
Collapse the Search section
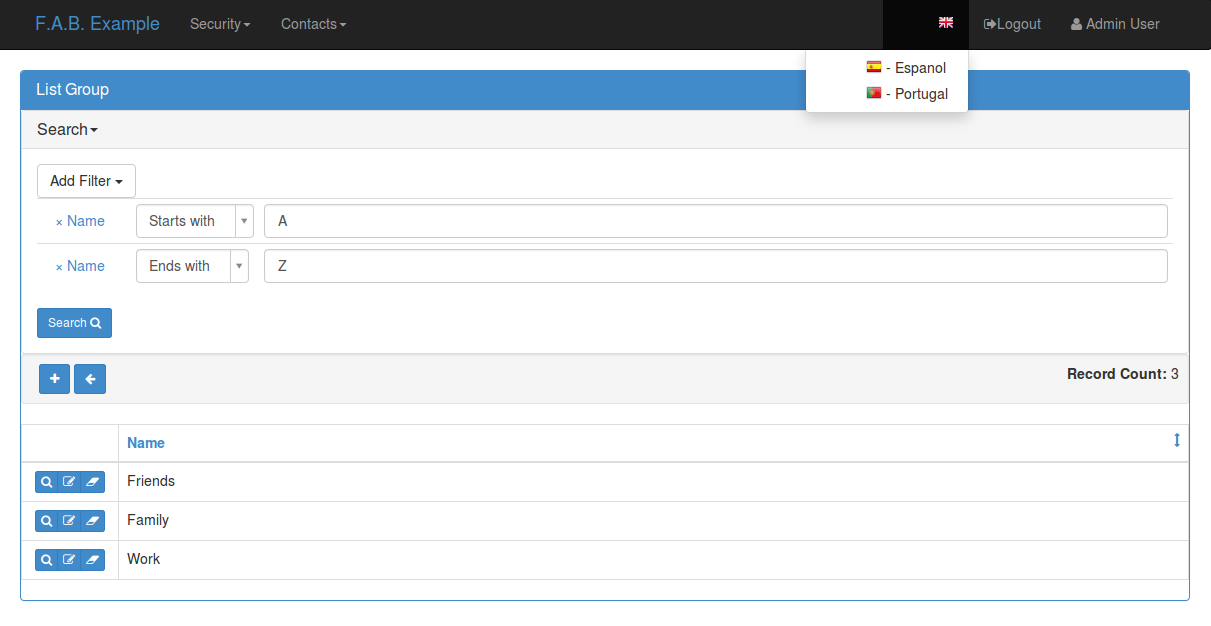click(x=66, y=129)
